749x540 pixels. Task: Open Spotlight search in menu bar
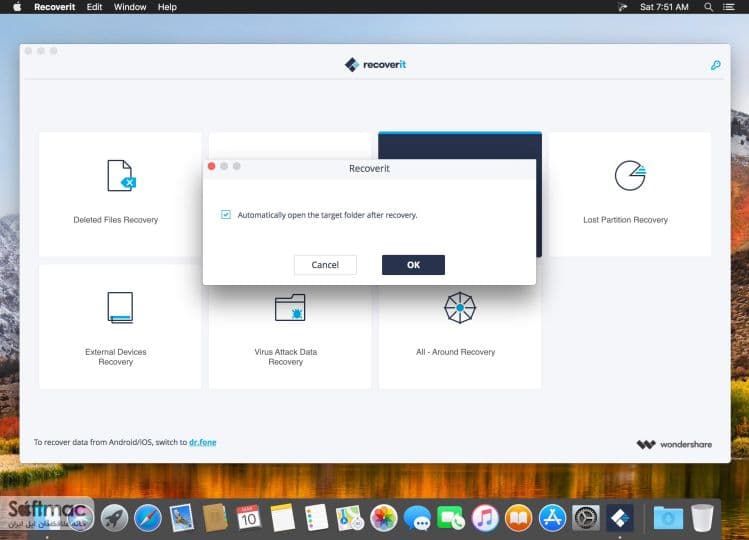708,7
